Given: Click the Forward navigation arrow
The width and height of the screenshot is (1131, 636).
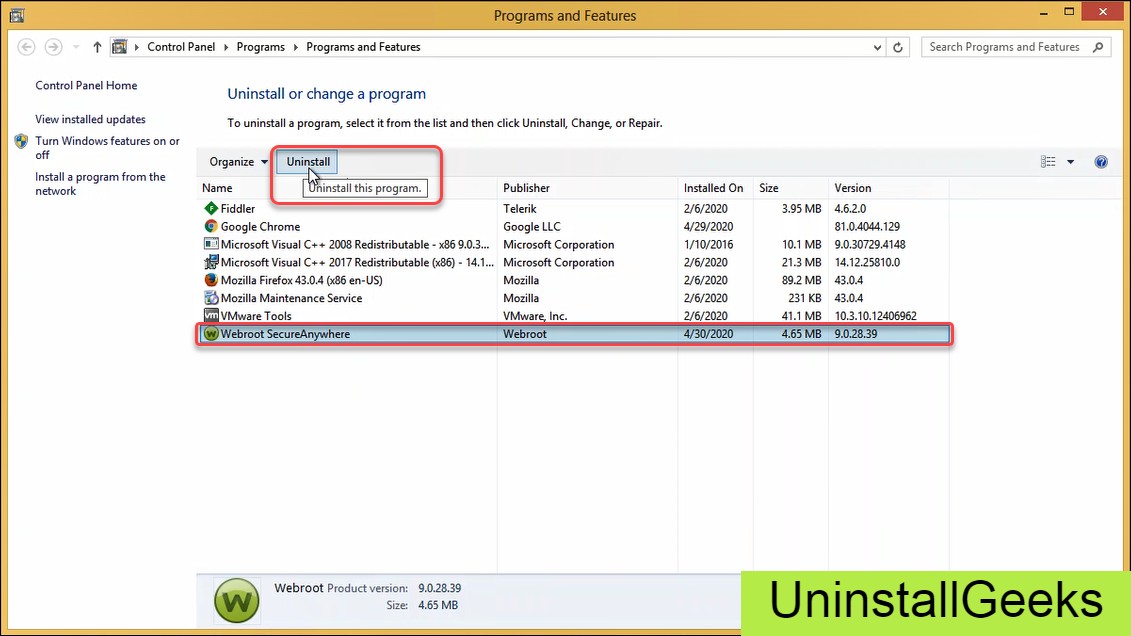Looking at the screenshot, I should (53, 47).
